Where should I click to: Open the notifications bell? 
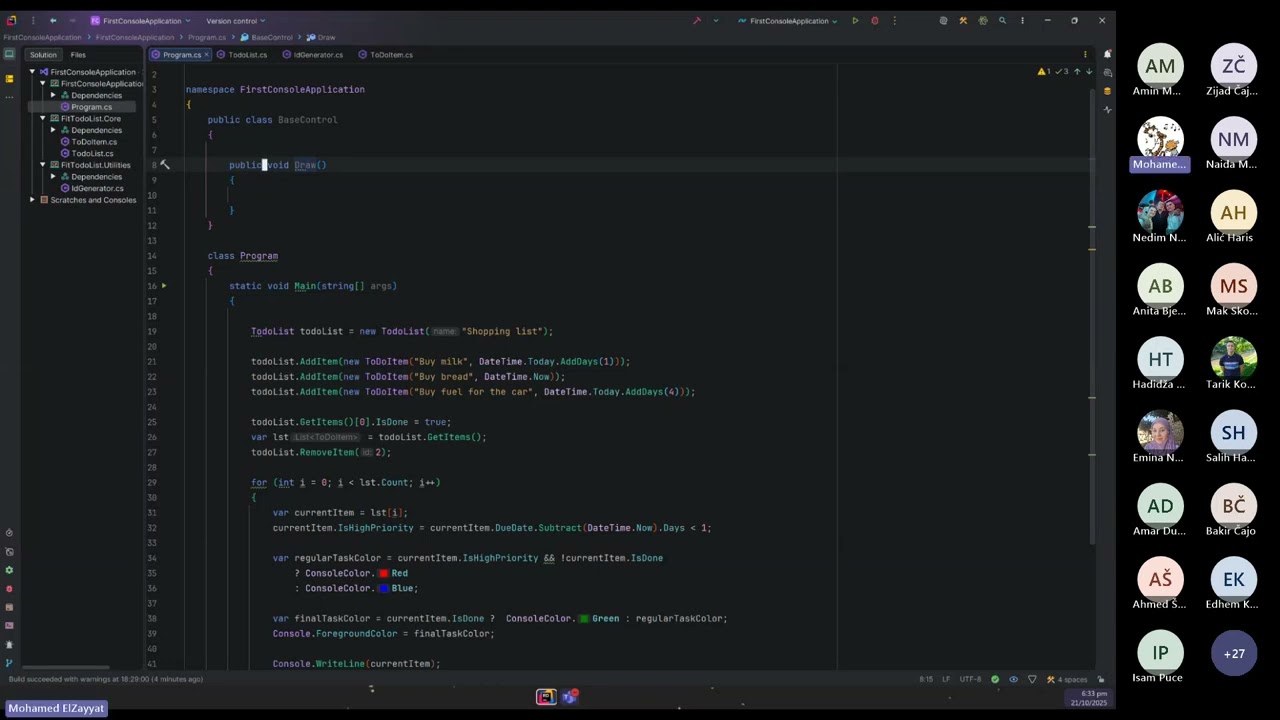pos(1107,55)
